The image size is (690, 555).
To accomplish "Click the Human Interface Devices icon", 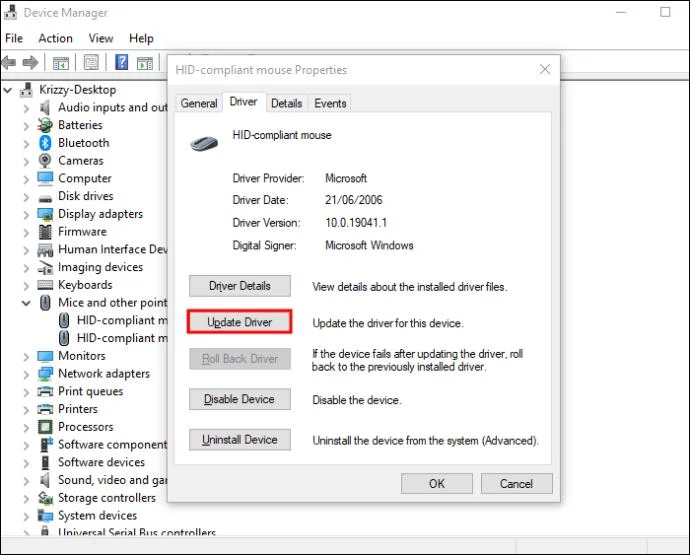I will (45, 250).
